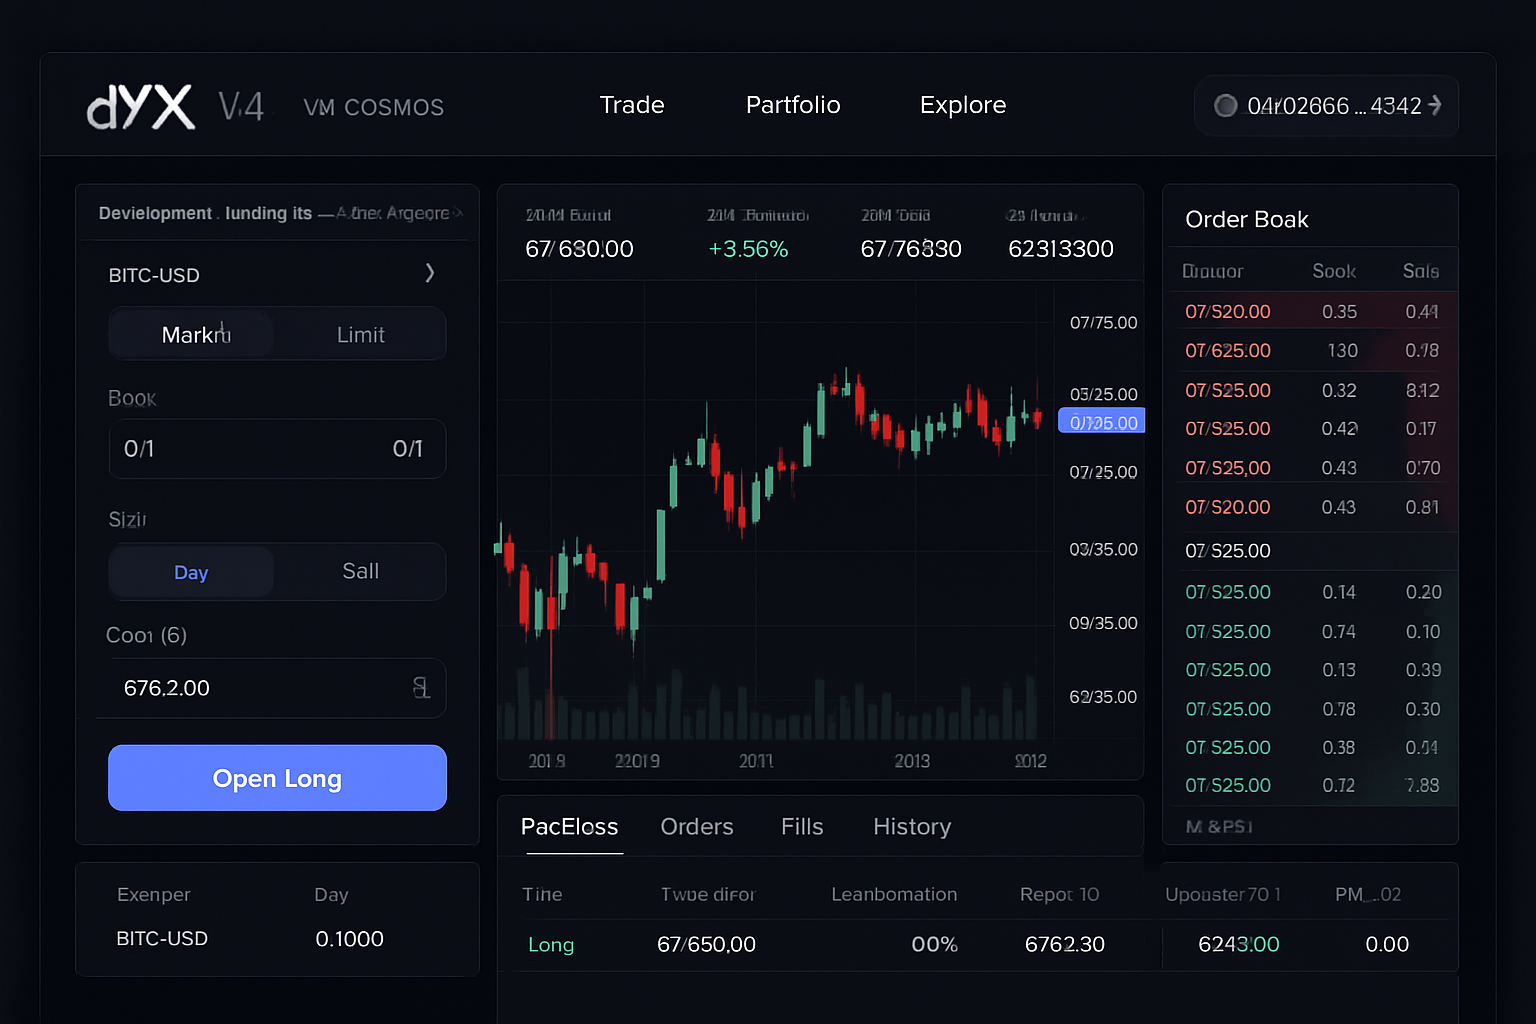This screenshot has width=1536, height=1024.
Task: Click the arrow icon inside the wallet address pill
Action: (x=1434, y=105)
